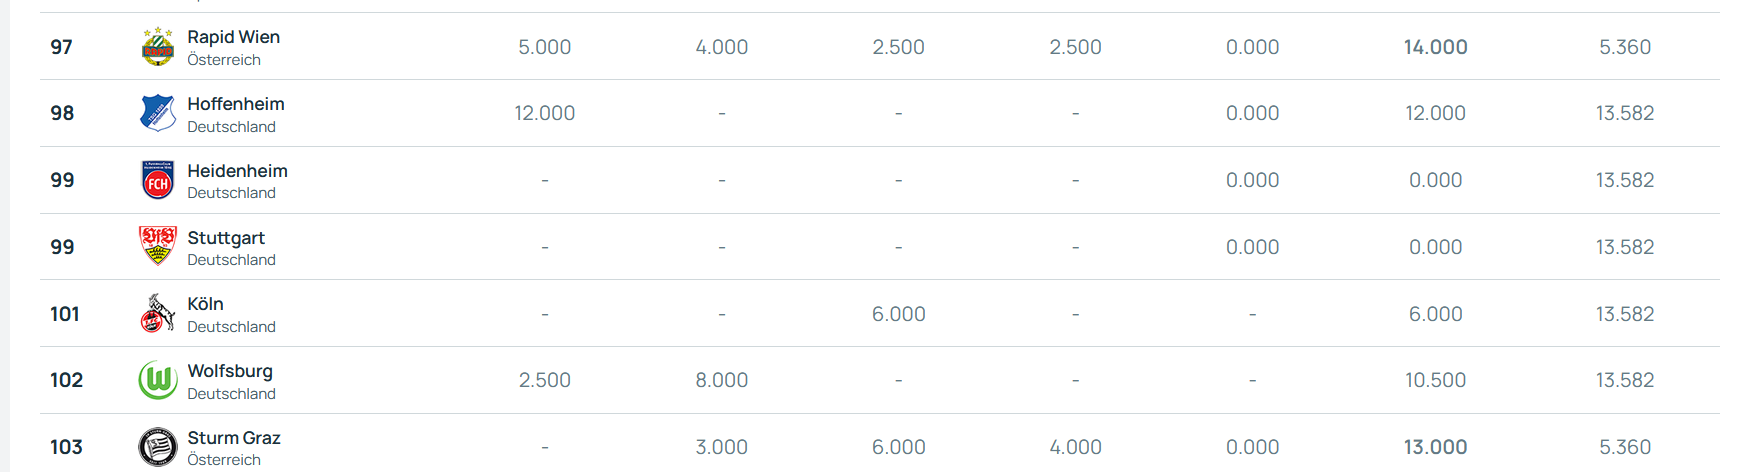Click rank number 101 in the table
The width and height of the screenshot is (1739, 472).
click(65, 314)
